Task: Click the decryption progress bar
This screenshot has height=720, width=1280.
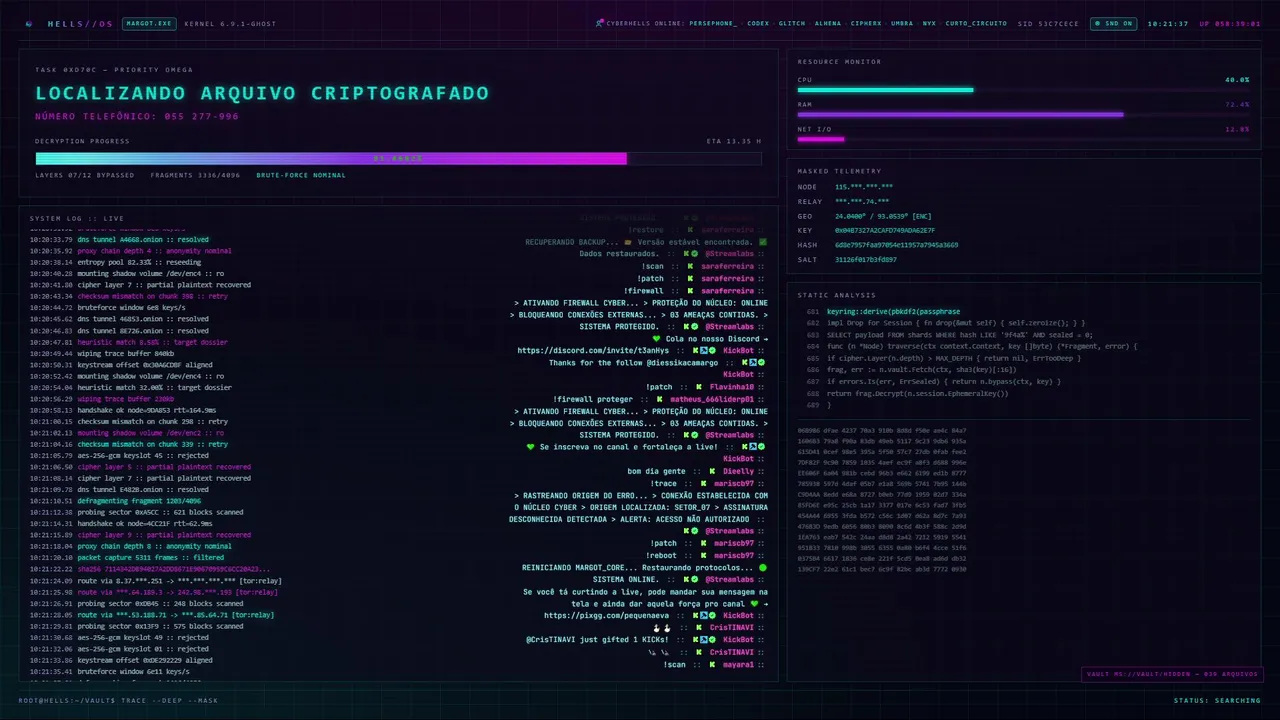Action: [398, 158]
